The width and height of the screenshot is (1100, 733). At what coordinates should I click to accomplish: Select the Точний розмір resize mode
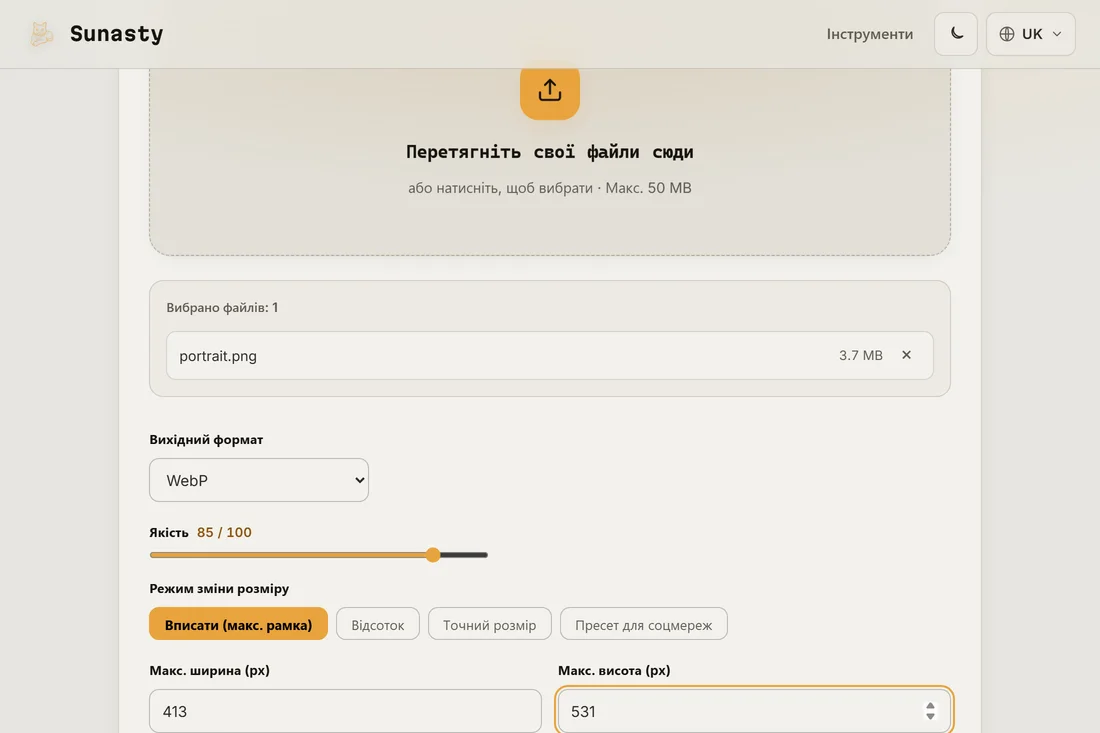pos(490,624)
